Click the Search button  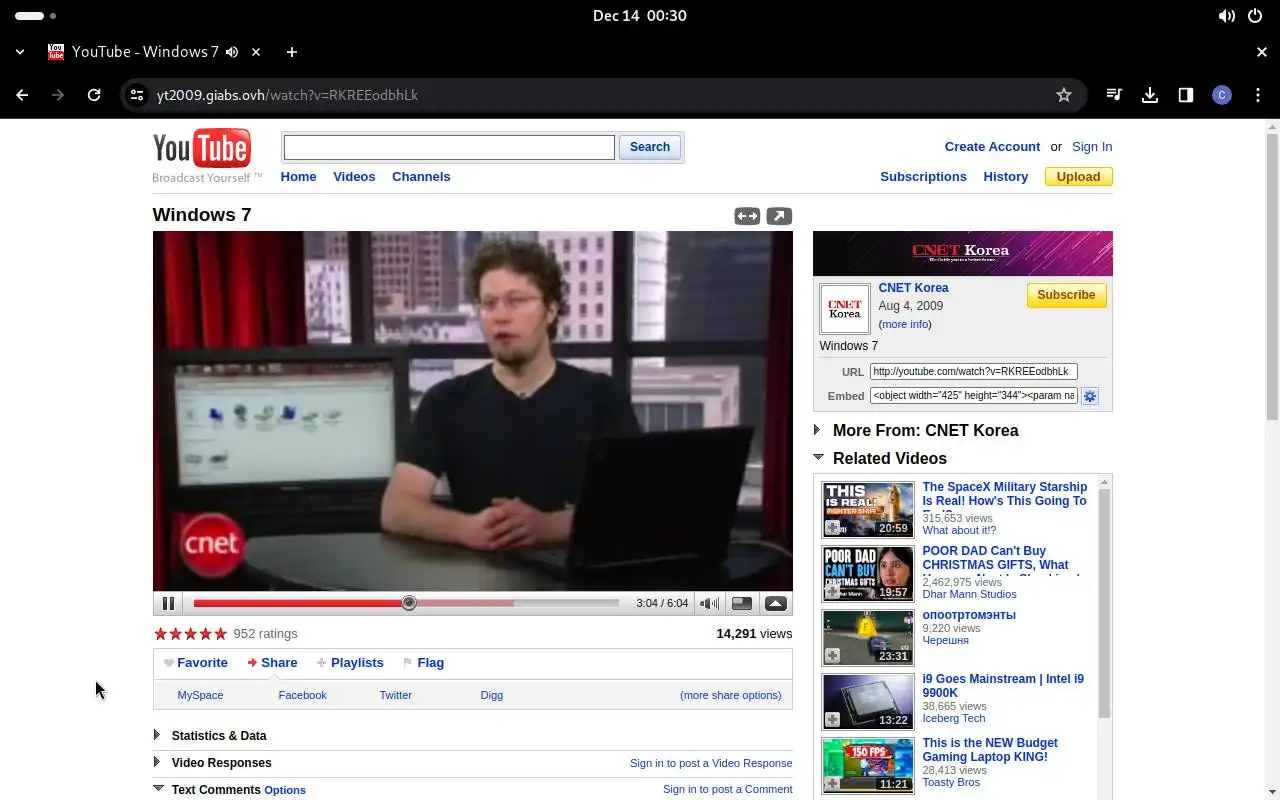[650, 147]
